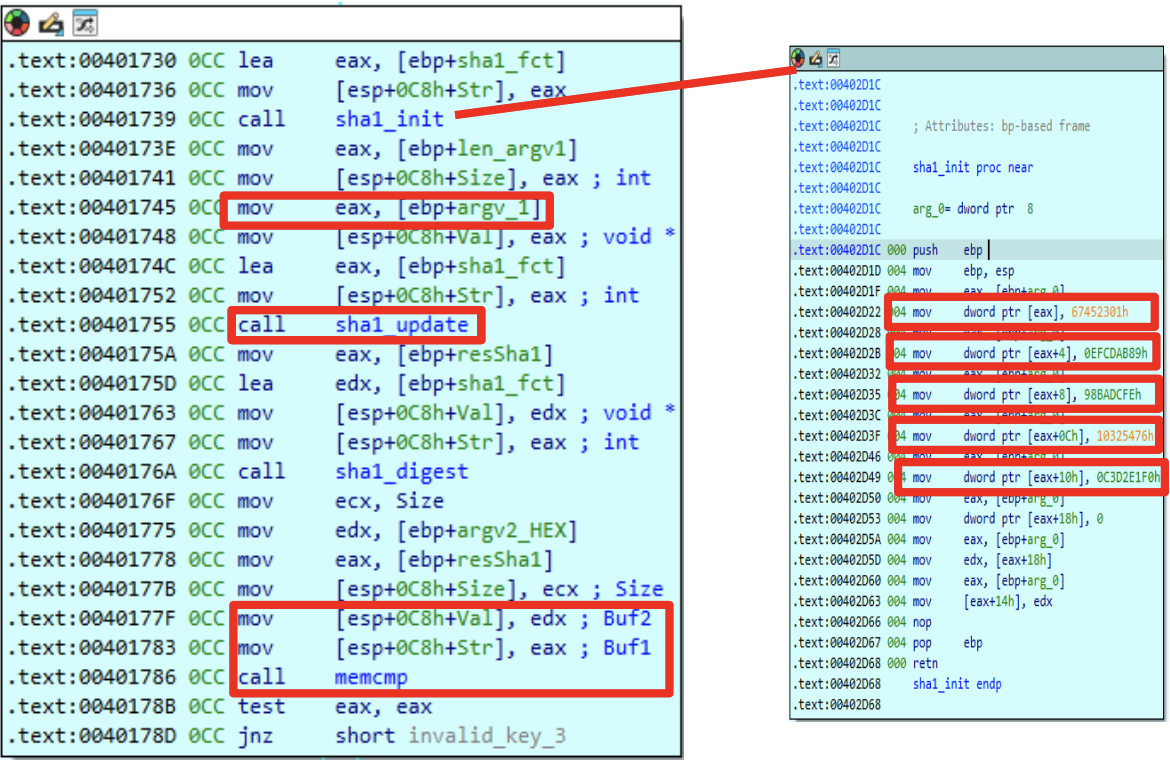This screenshot has height=760, width=1170.
Task: Select the invalid_key_3 jump label
Action: [486, 736]
